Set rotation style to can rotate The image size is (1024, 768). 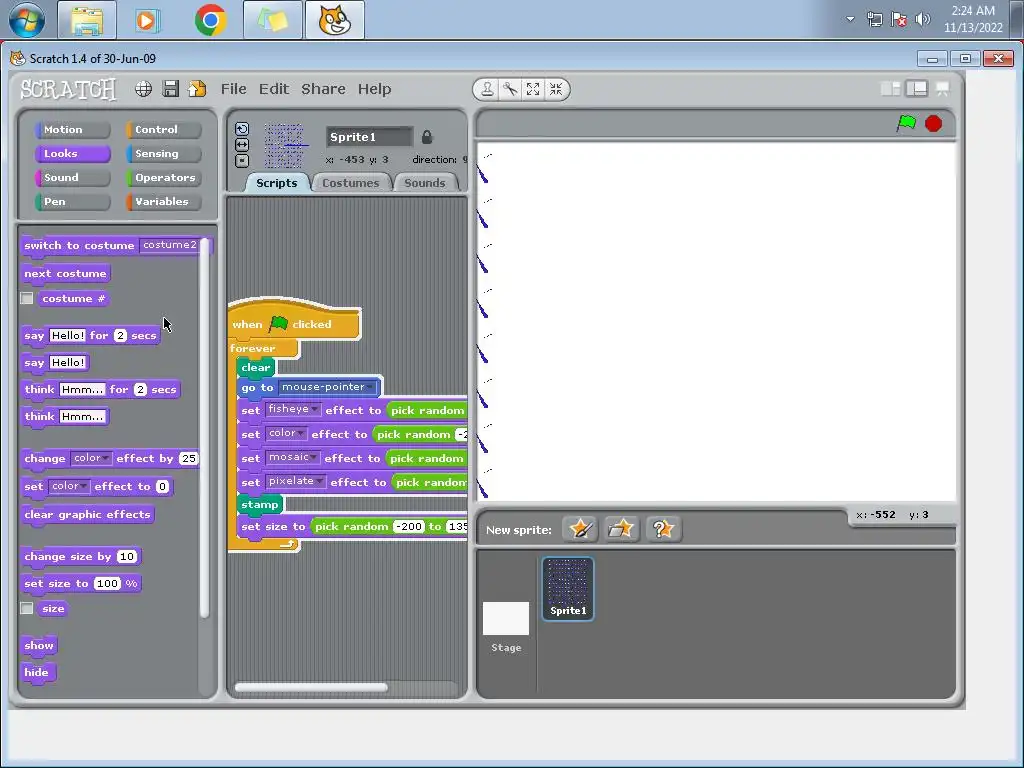pyautogui.click(x=242, y=129)
